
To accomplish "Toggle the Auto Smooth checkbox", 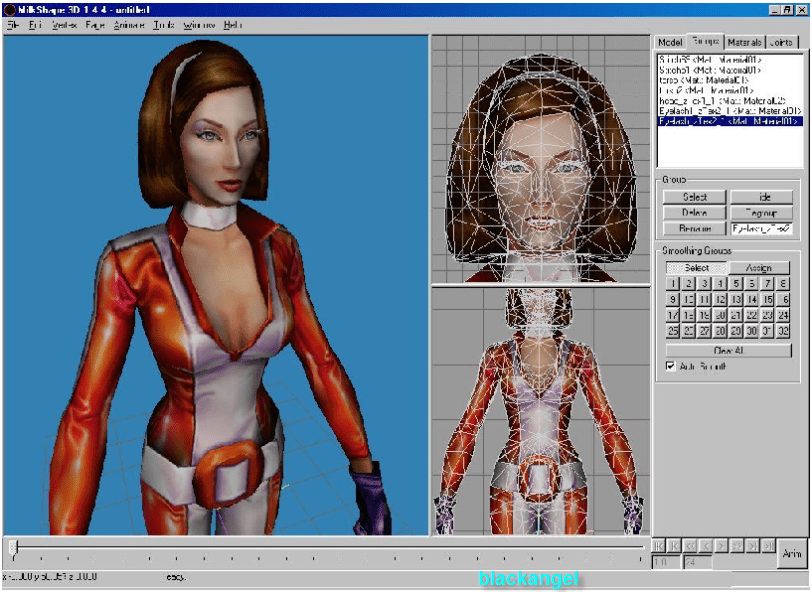I will 671,366.
